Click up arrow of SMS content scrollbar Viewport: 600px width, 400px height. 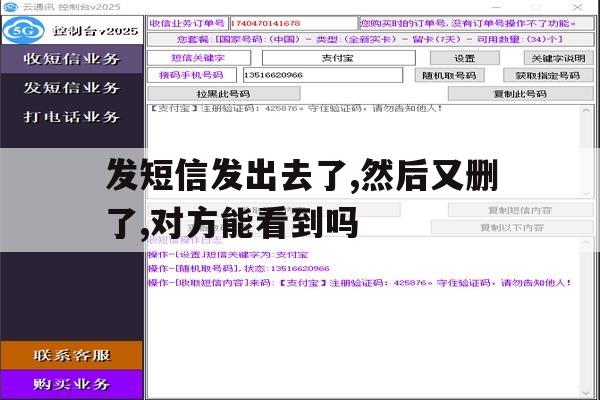click(x=586, y=110)
